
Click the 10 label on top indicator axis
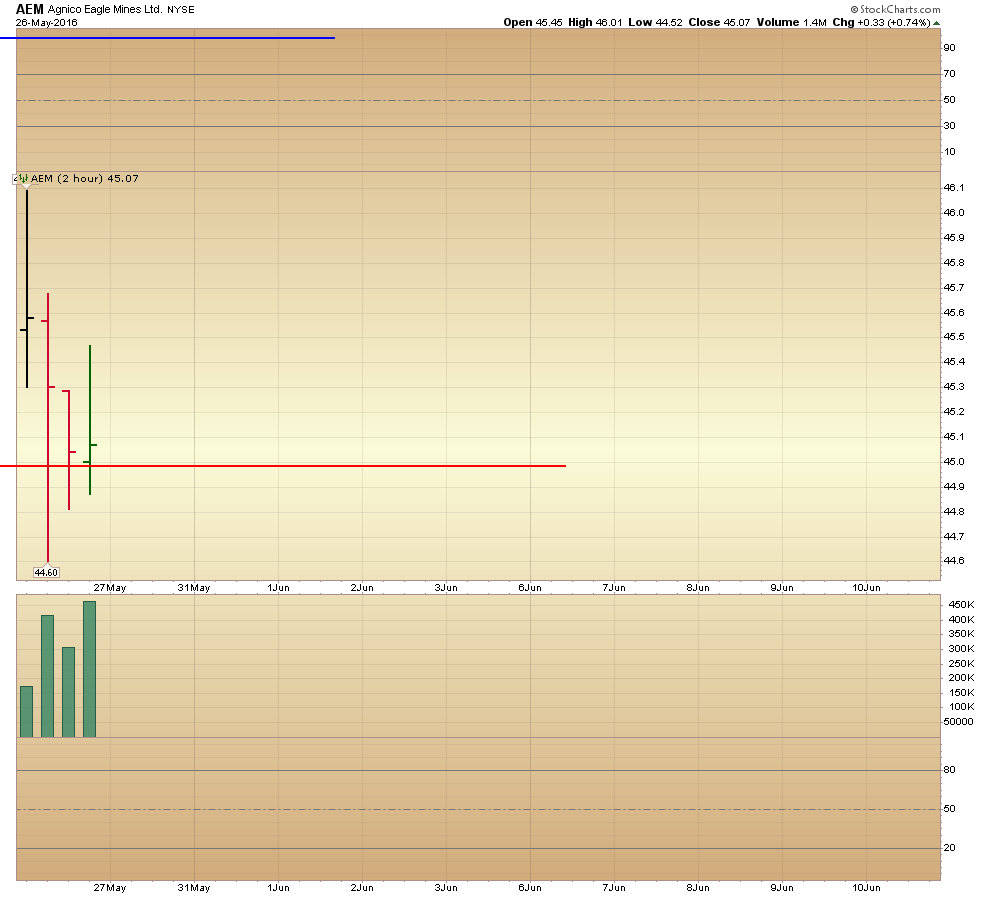[949, 151]
